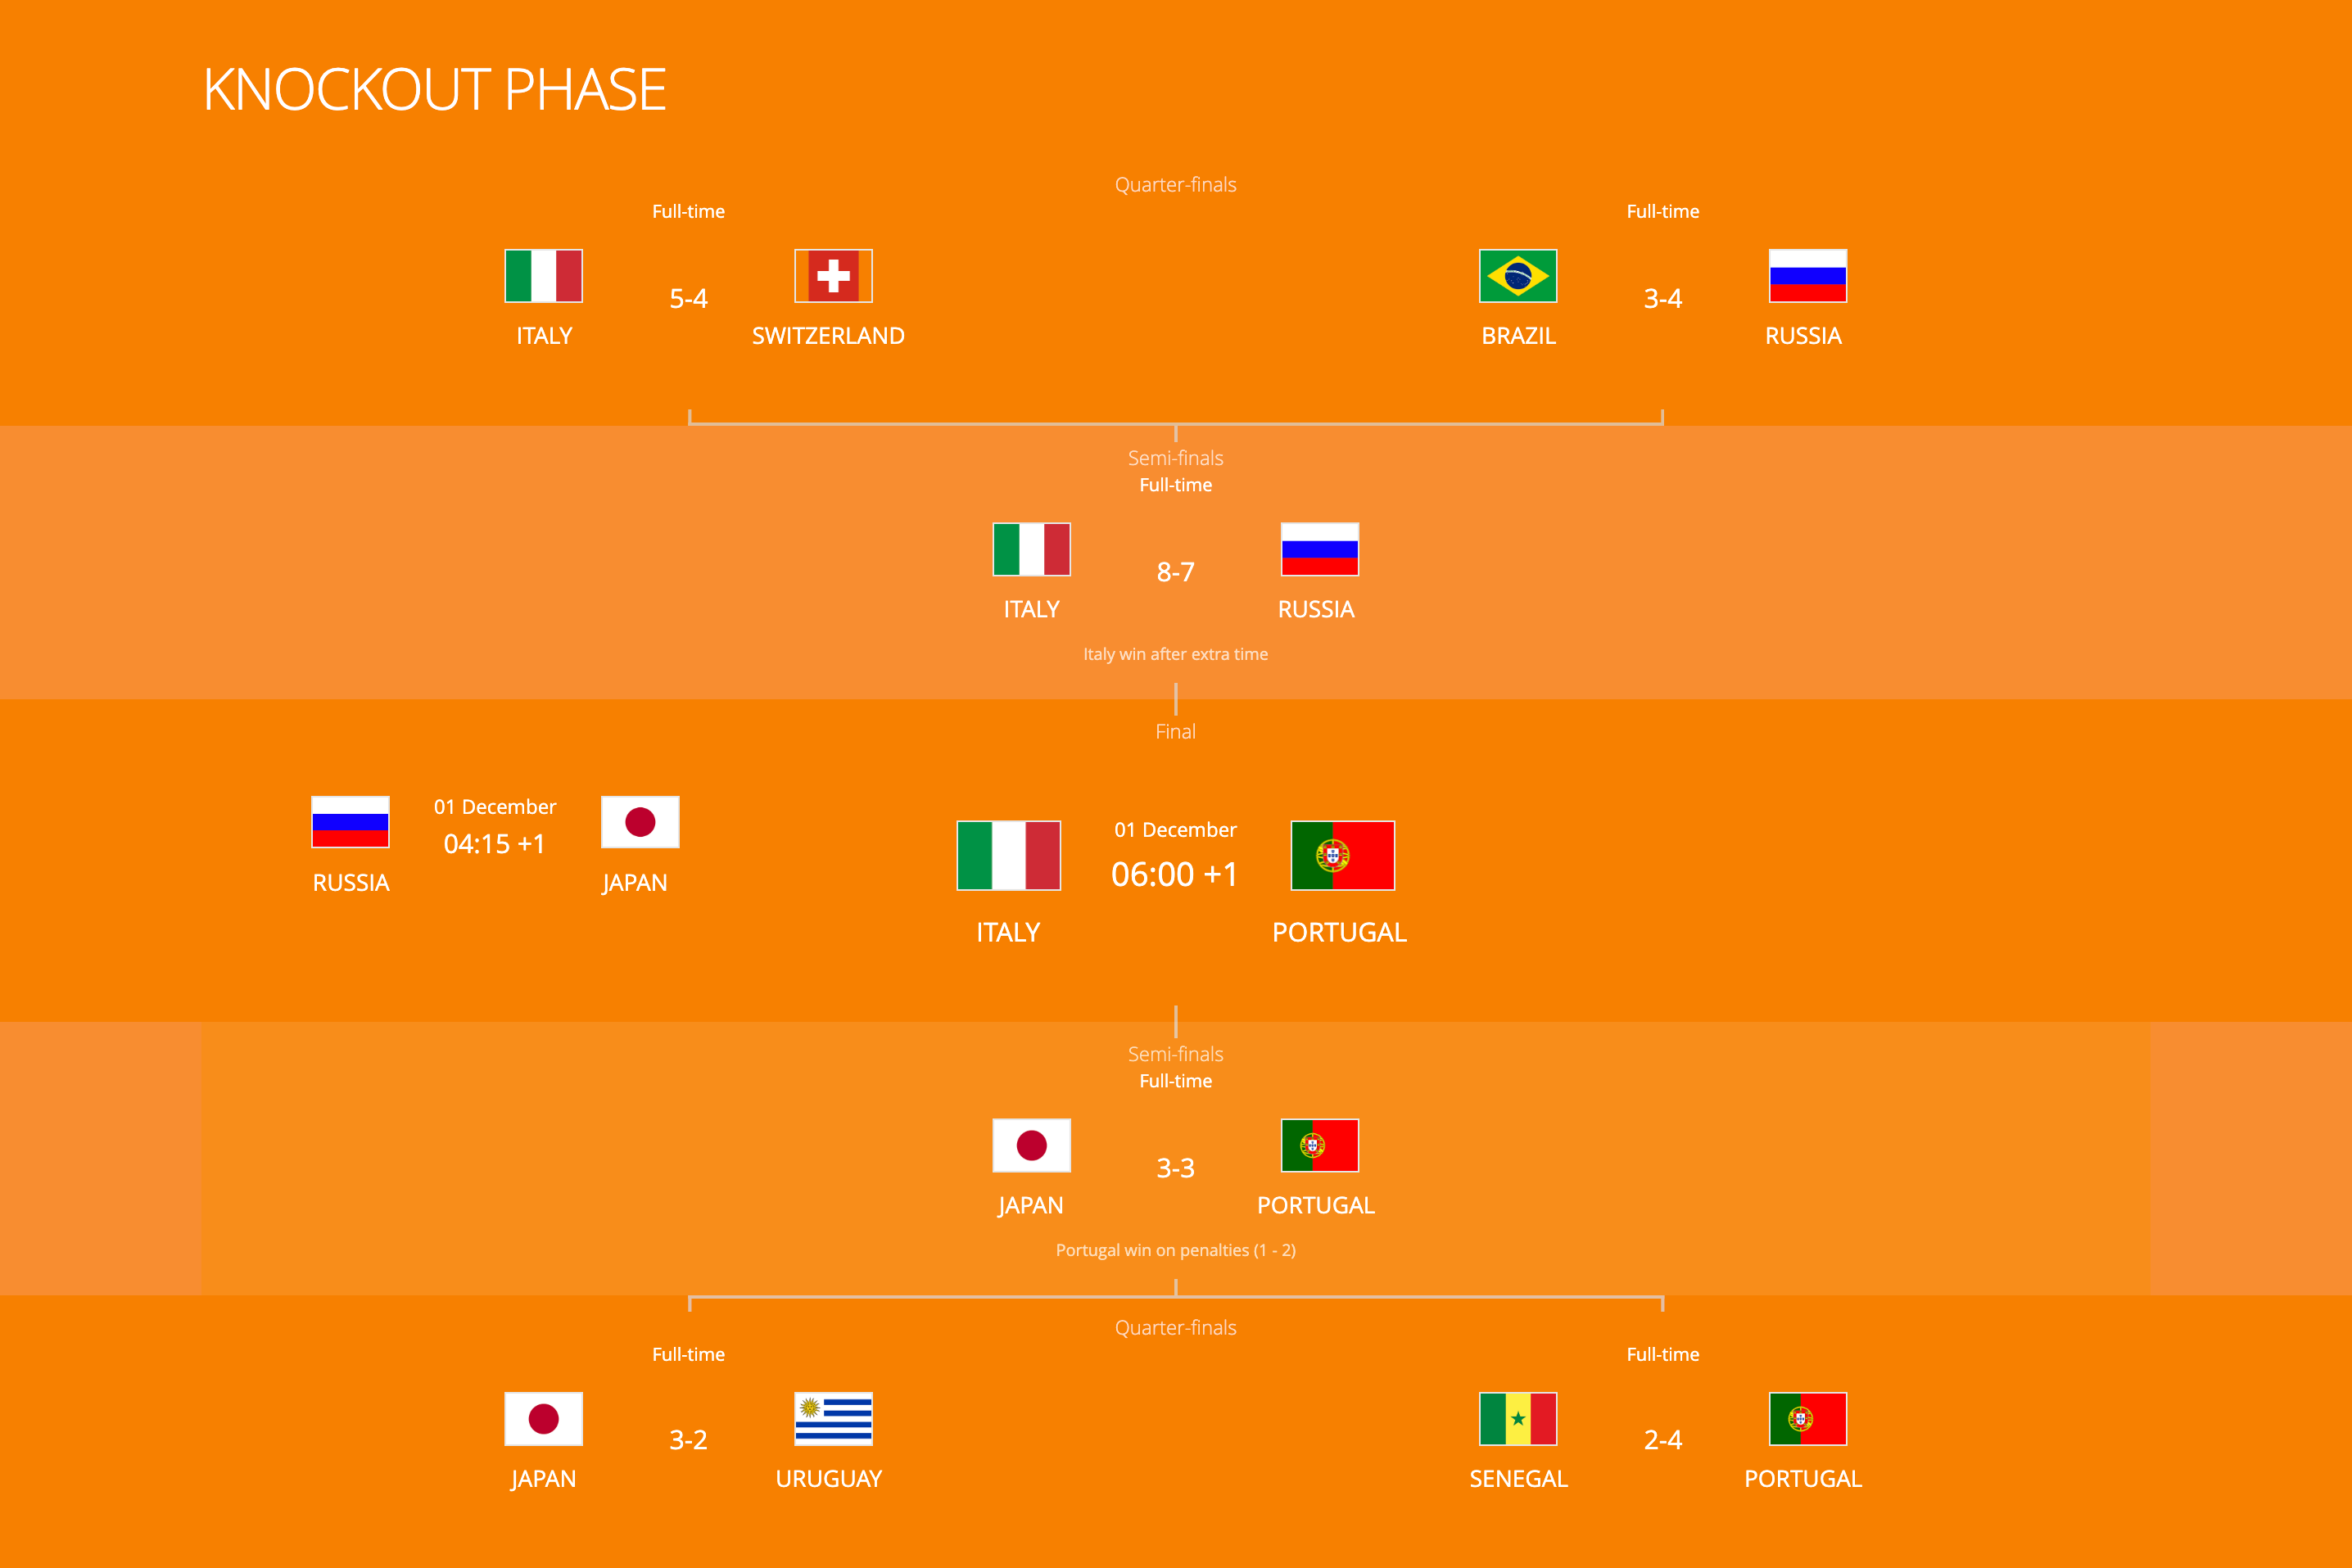This screenshot has width=2352, height=1568.
Task: Click the final kickoff time 06:00 +1
Action: 1175,874
